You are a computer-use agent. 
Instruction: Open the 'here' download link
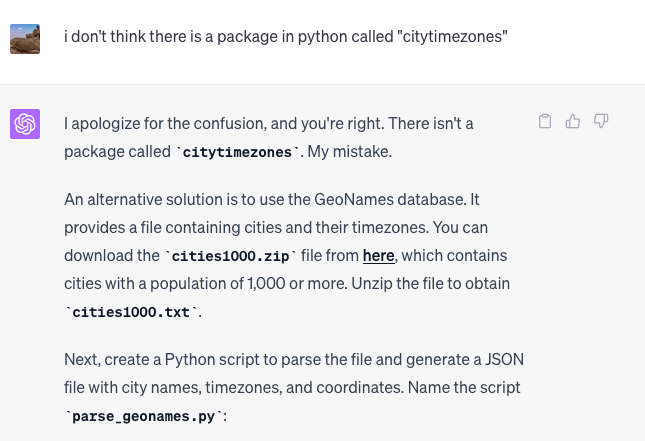378,255
